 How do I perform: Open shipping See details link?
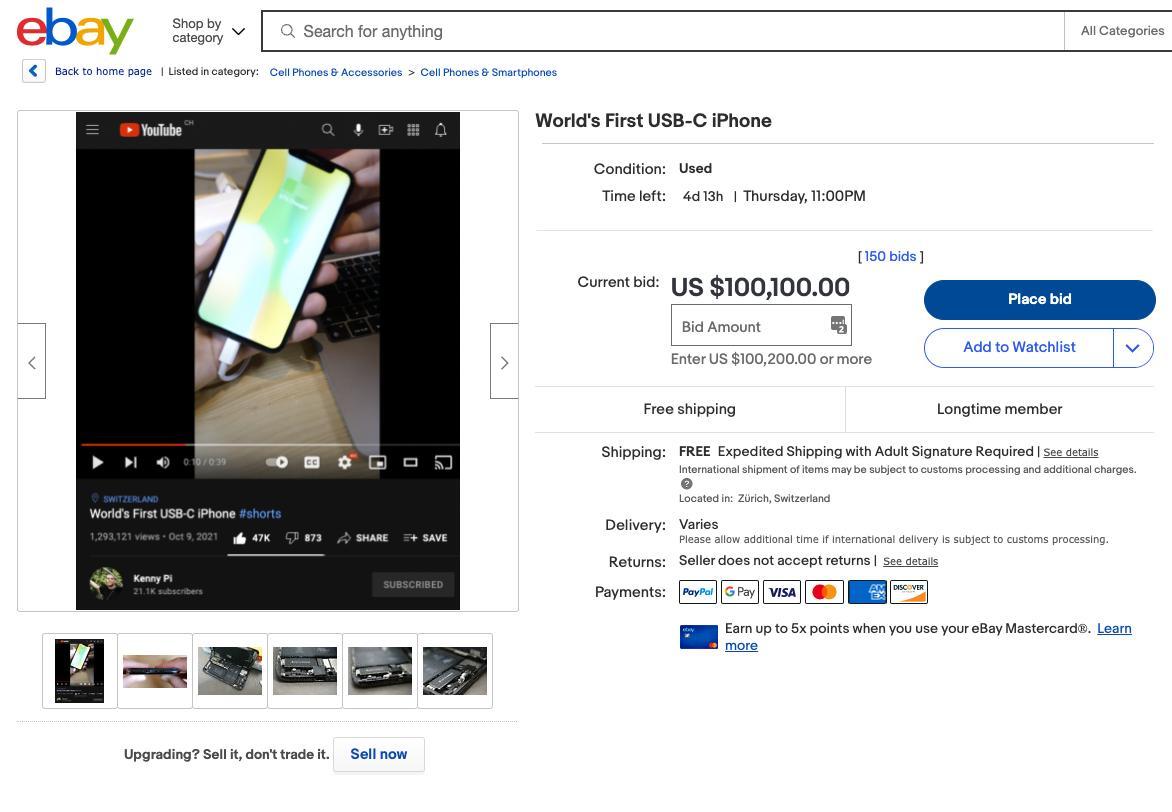pyautogui.click(x=1071, y=452)
